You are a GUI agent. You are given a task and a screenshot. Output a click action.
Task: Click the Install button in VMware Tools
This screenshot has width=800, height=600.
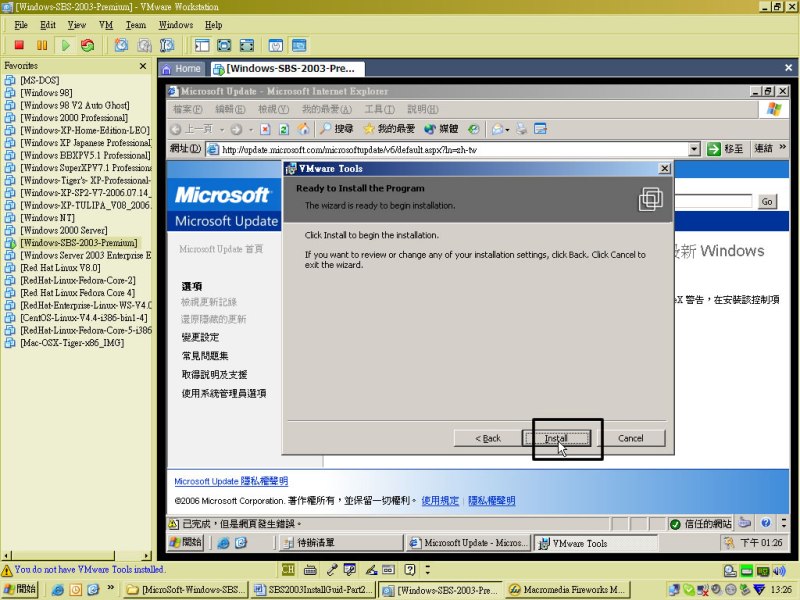(556, 438)
